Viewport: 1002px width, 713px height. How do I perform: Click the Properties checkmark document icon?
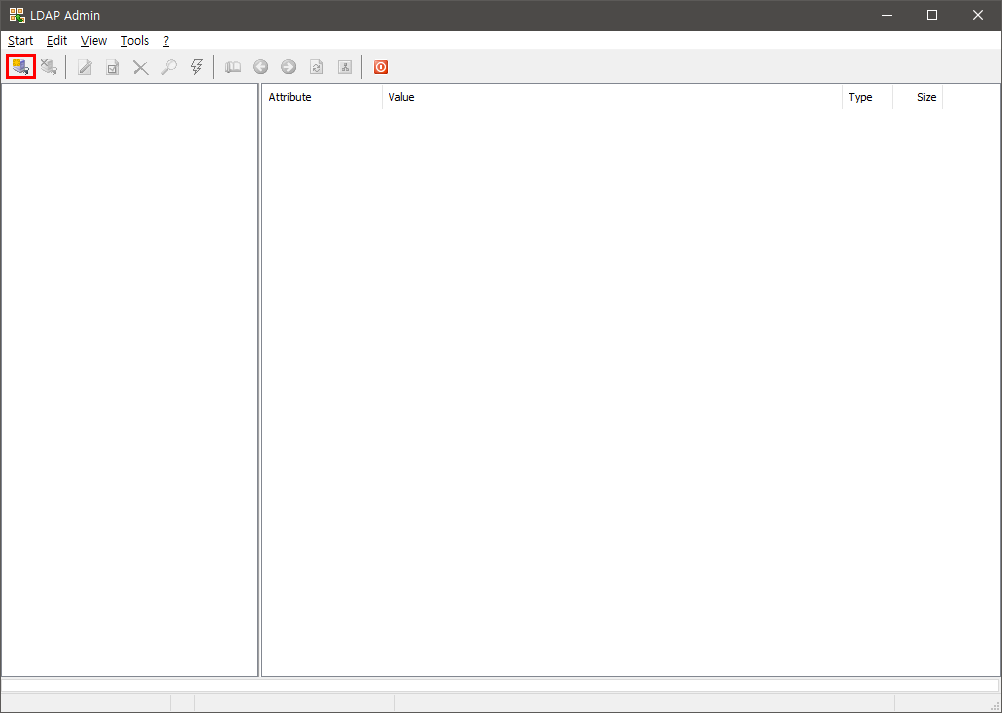coord(113,67)
